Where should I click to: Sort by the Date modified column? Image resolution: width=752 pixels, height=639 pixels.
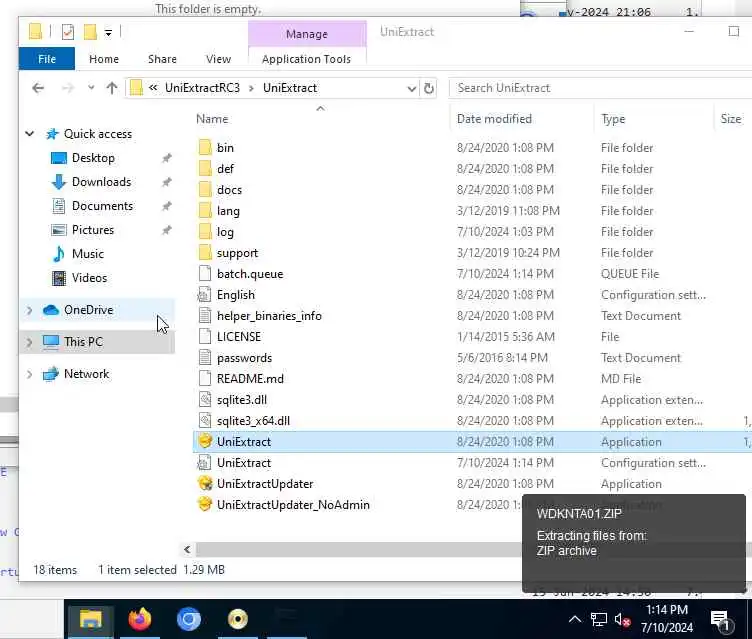click(x=494, y=119)
